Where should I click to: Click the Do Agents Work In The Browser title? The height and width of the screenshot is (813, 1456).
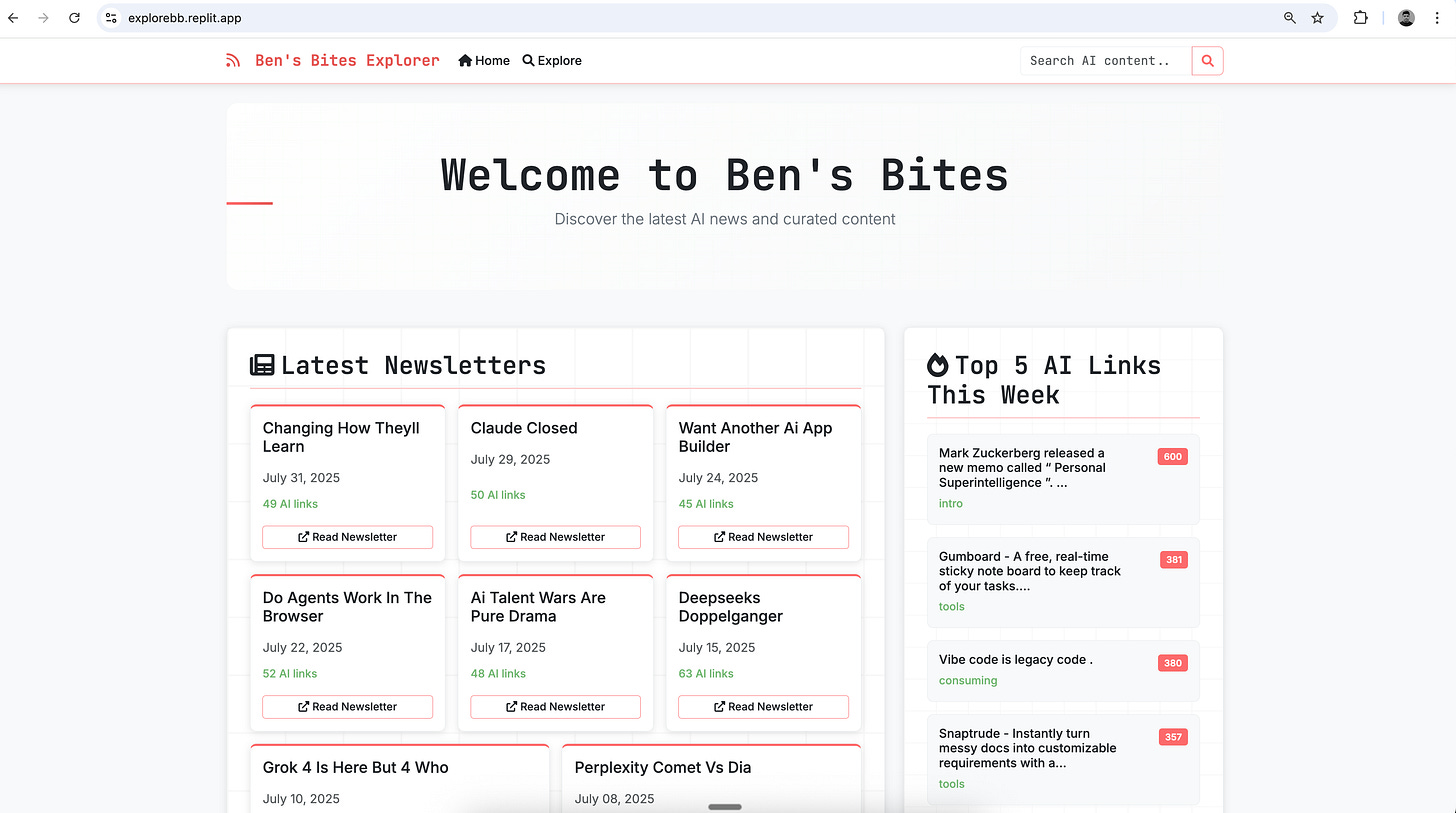[x=347, y=607]
